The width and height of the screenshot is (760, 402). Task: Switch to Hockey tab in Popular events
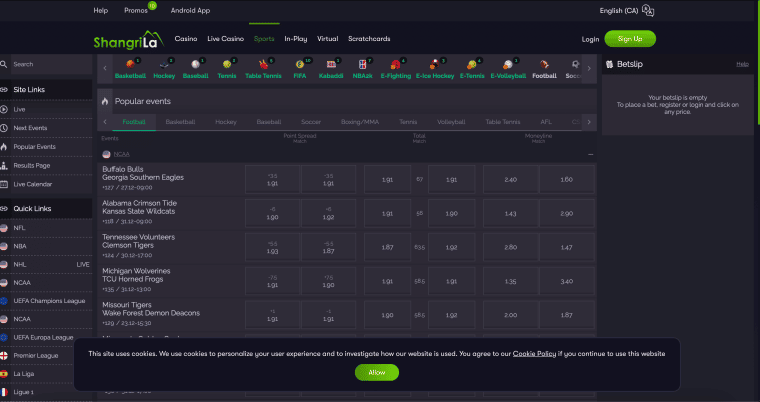click(x=226, y=122)
